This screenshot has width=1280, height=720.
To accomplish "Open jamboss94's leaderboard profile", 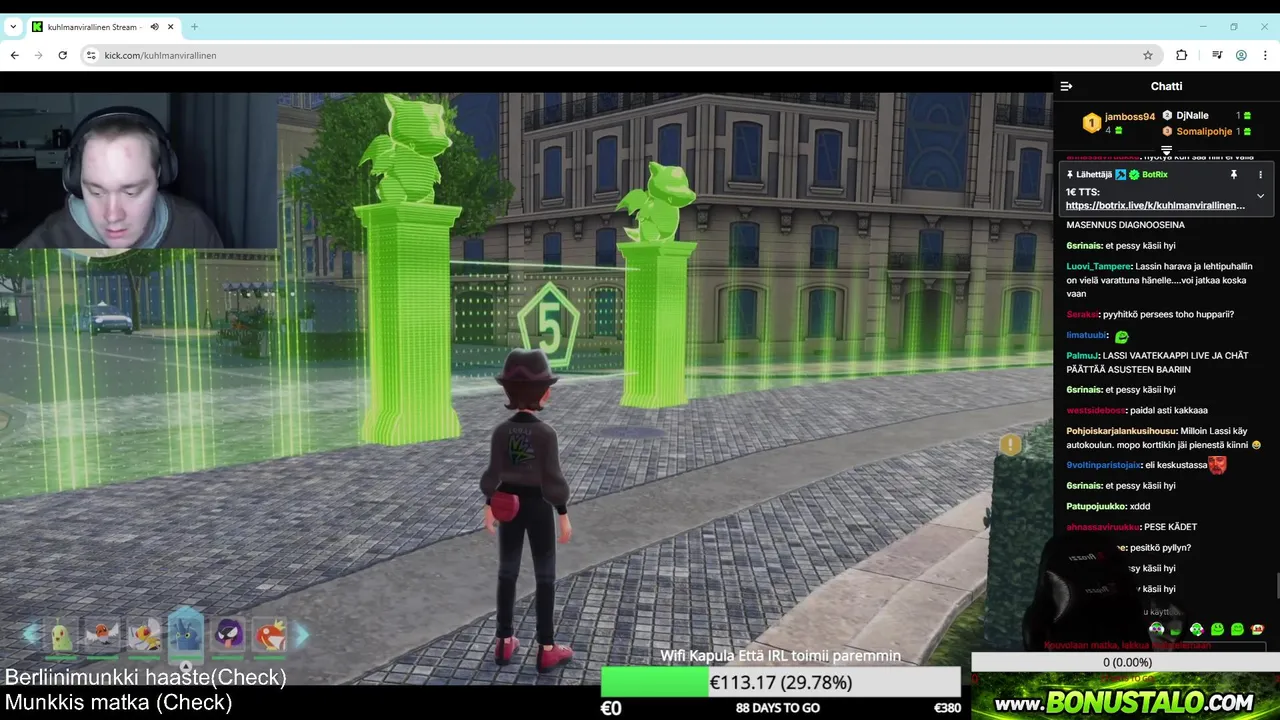I will pos(1130,116).
